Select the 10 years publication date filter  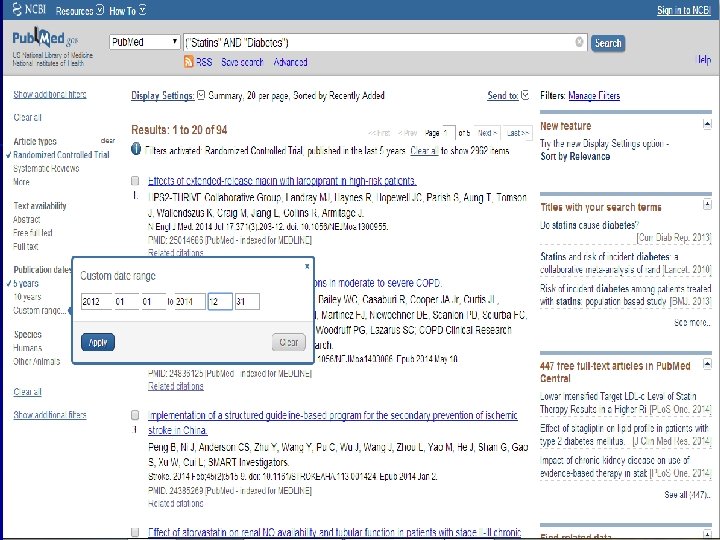click(27, 297)
